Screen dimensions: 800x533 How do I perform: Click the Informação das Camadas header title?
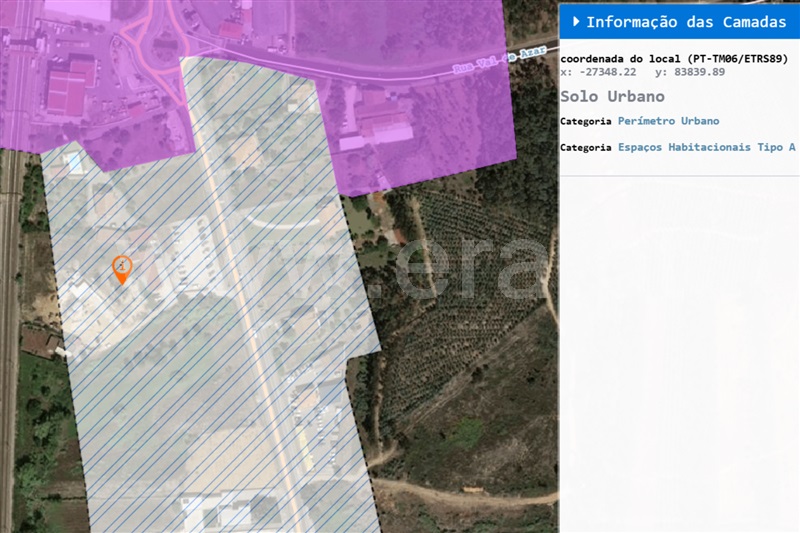(686, 22)
